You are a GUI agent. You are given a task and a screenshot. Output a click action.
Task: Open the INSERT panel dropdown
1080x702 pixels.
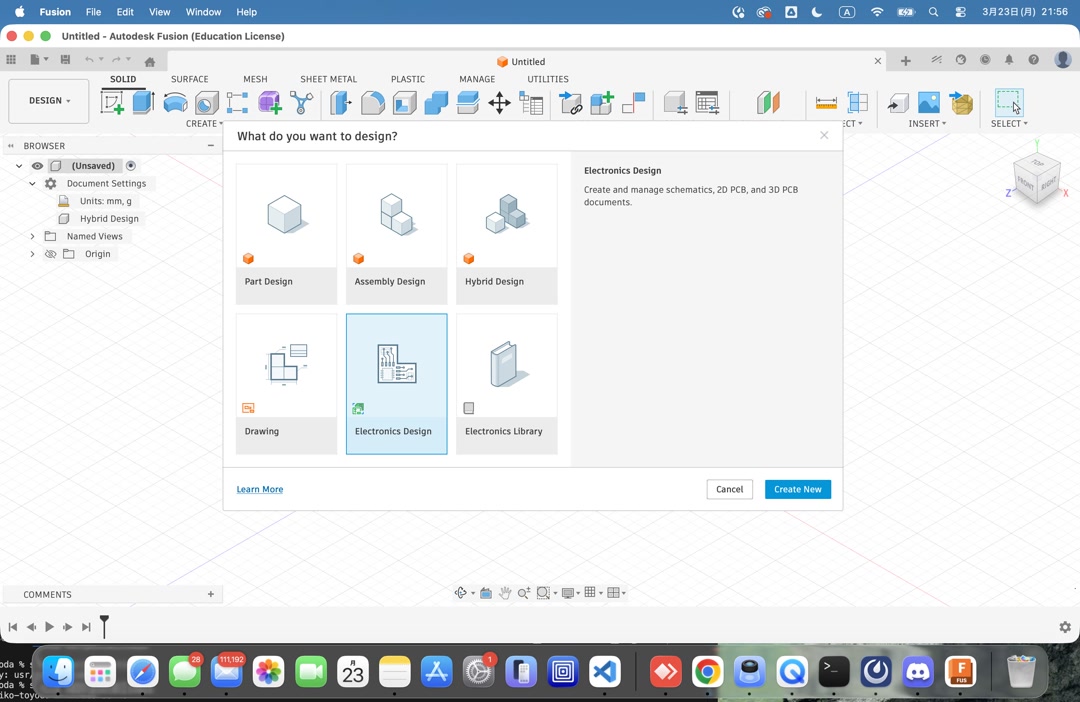pyautogui.click(x=927, y=124)
